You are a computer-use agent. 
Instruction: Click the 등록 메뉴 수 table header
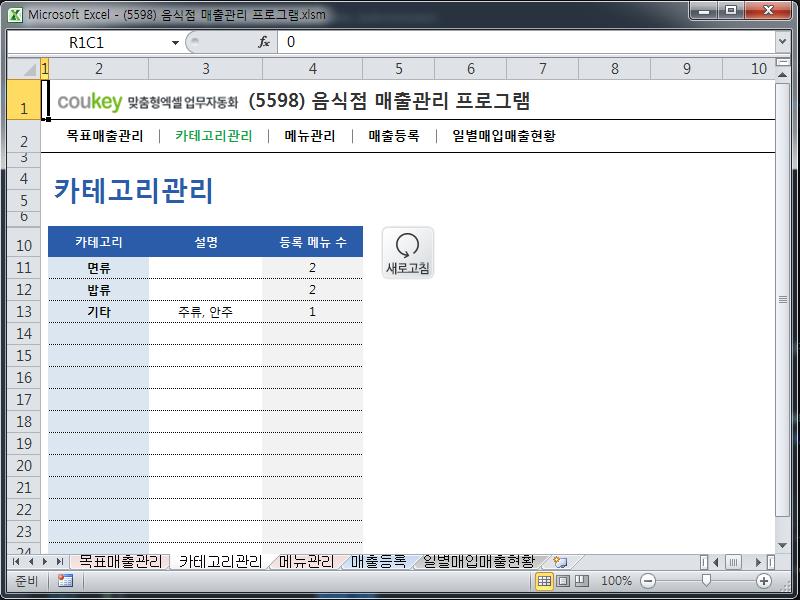[313, 242]
